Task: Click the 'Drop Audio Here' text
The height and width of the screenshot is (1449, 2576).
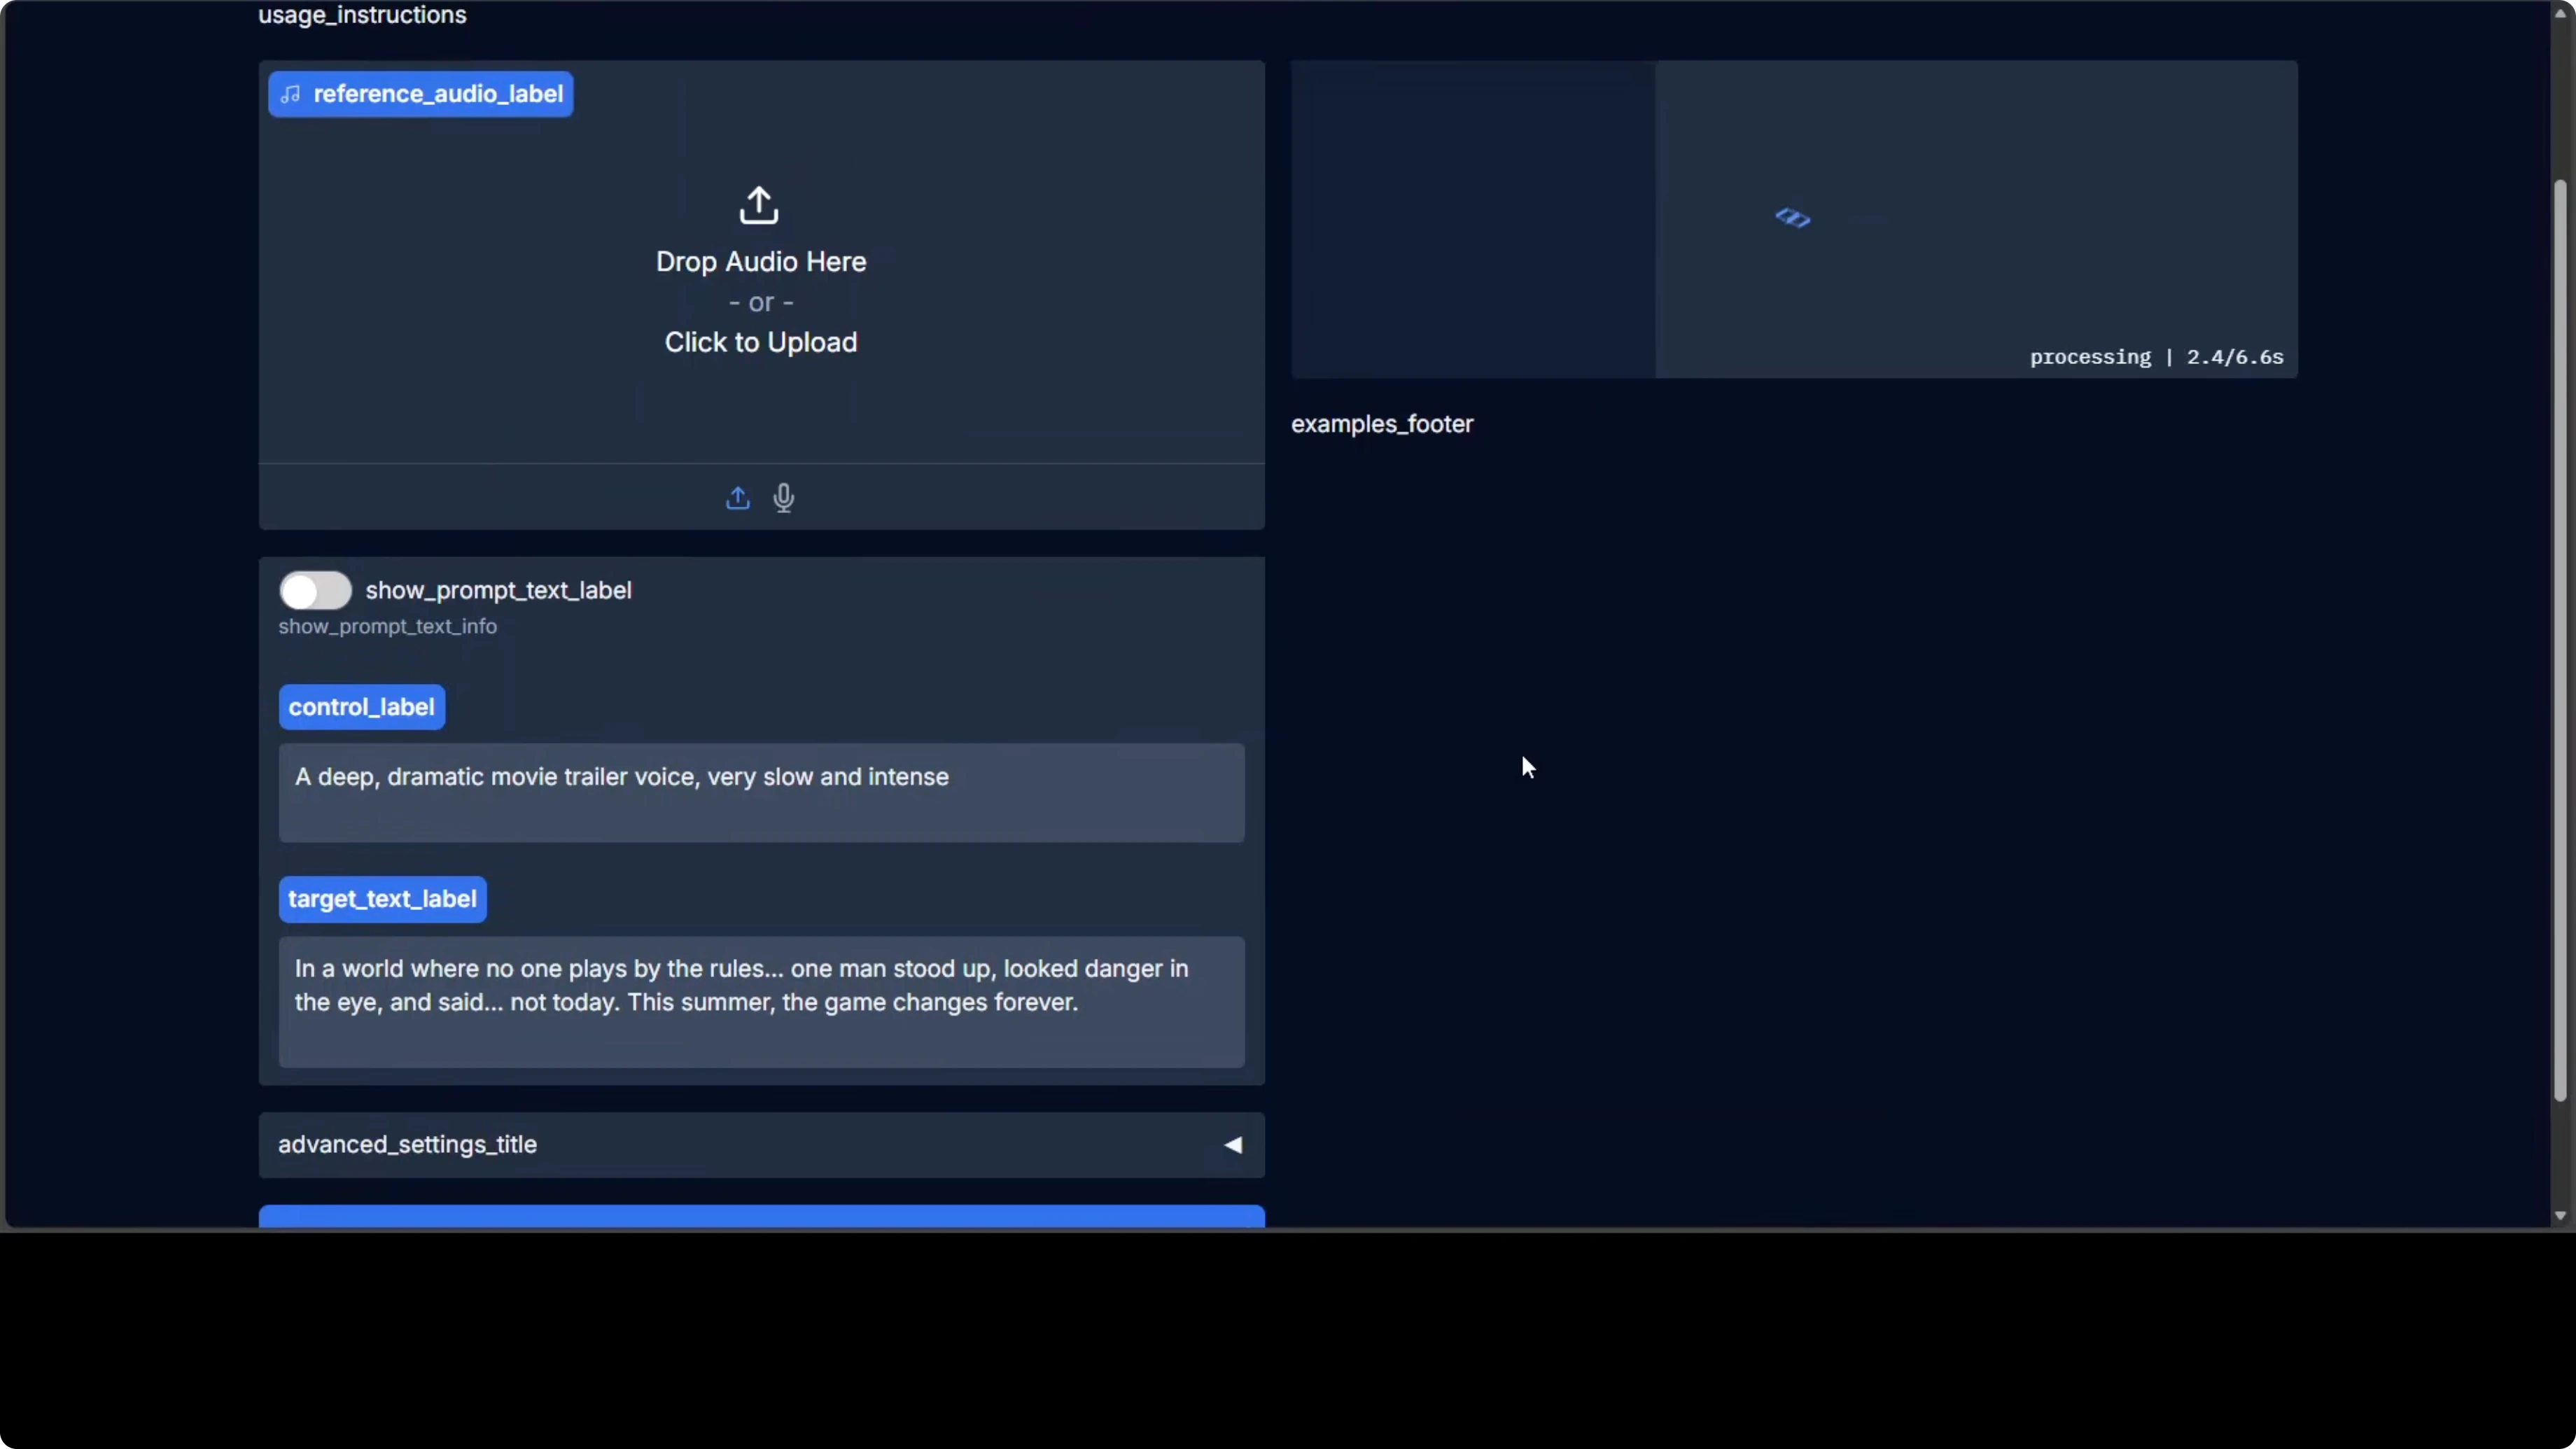Action: click(760, 262)
